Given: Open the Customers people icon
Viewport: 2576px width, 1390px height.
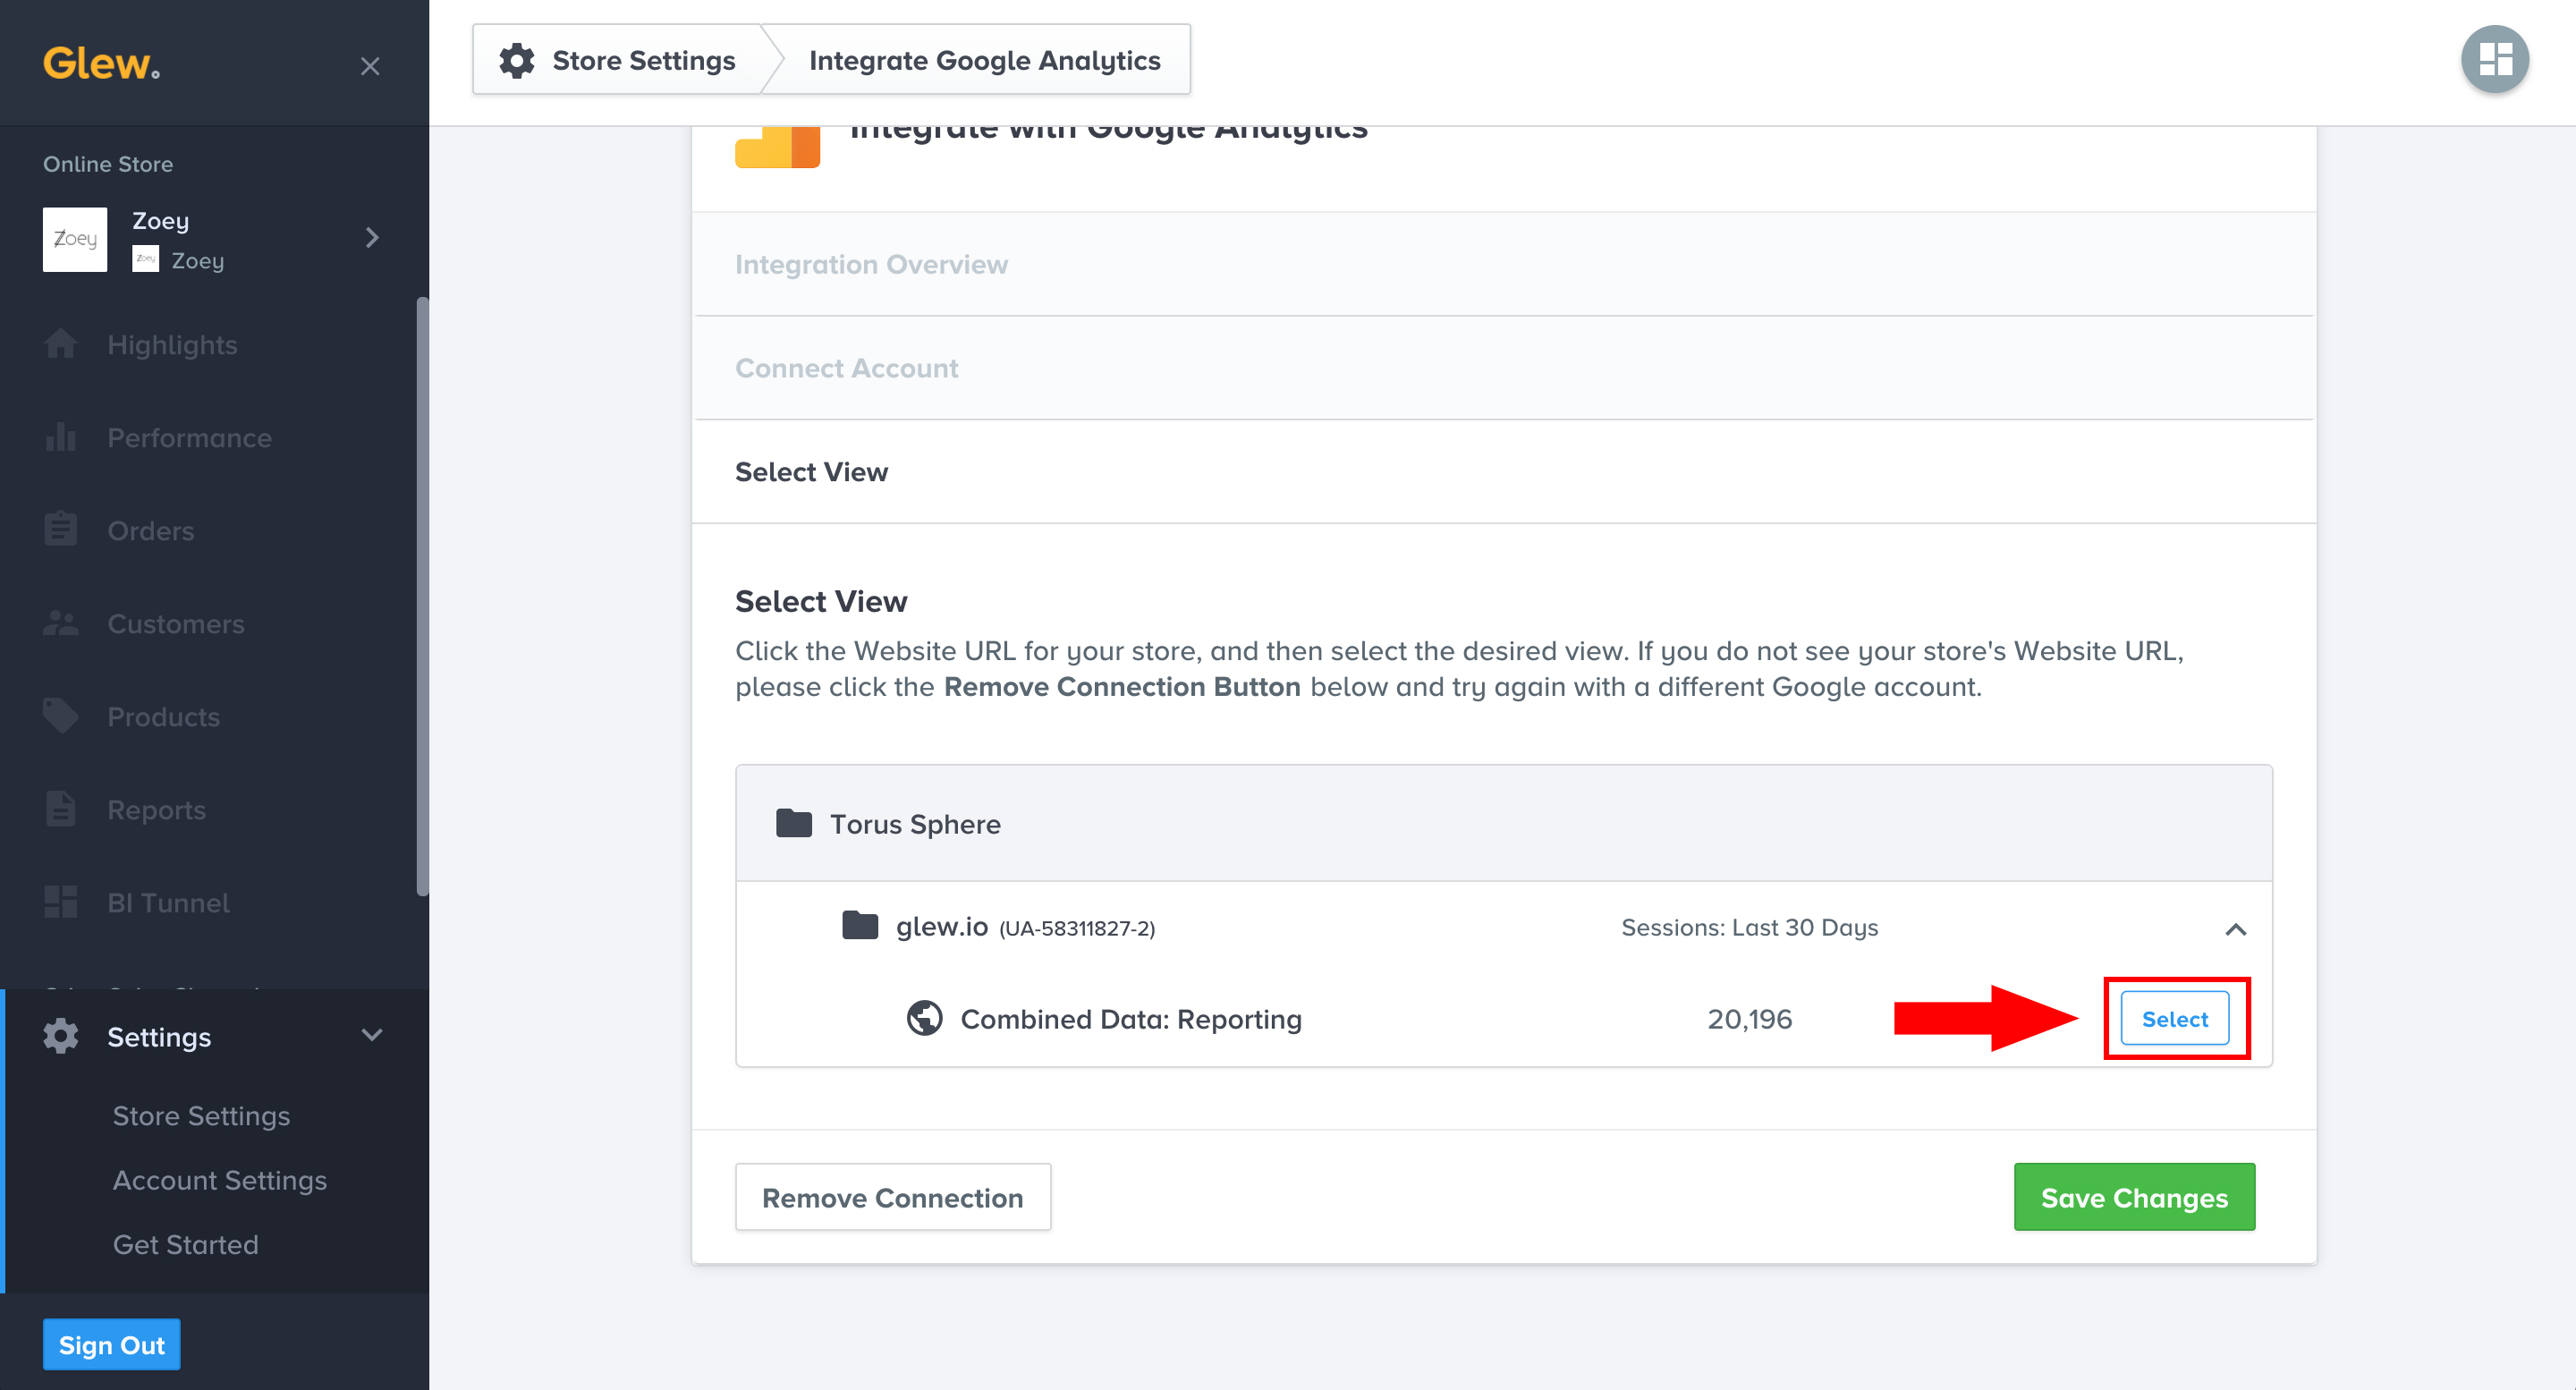Looking at the screenshot, I should (x=60, y=624).
